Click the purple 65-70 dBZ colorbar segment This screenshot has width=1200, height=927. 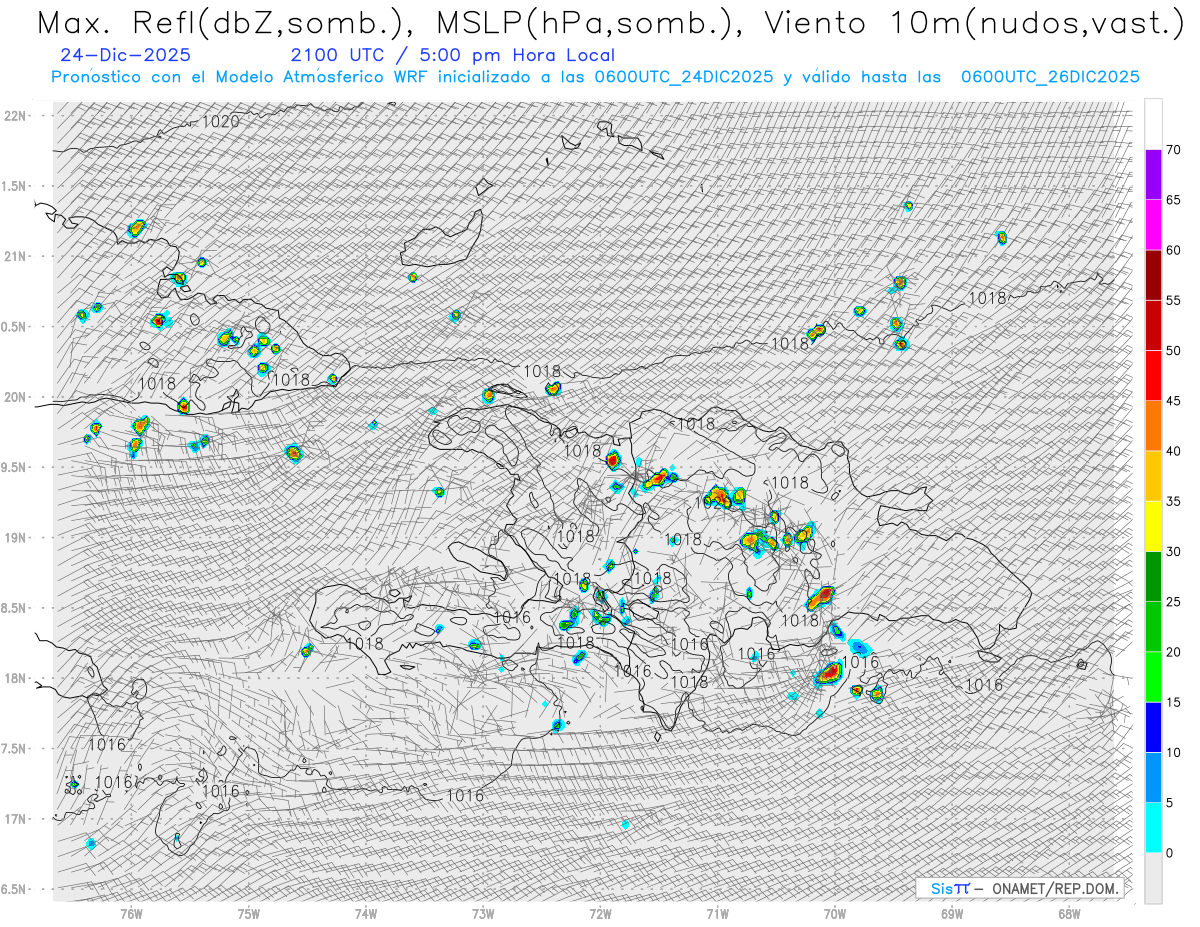1153,175
